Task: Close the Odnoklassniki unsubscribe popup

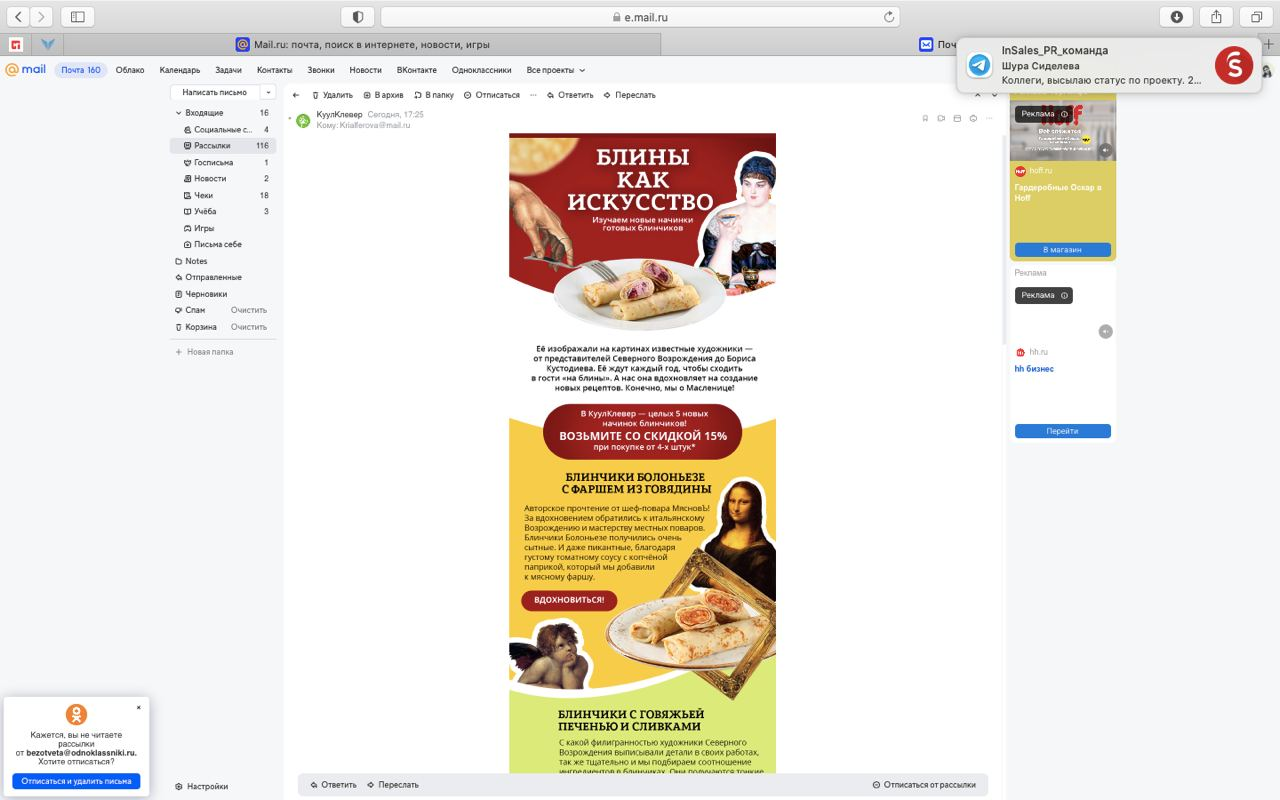Action: point(138,707)
